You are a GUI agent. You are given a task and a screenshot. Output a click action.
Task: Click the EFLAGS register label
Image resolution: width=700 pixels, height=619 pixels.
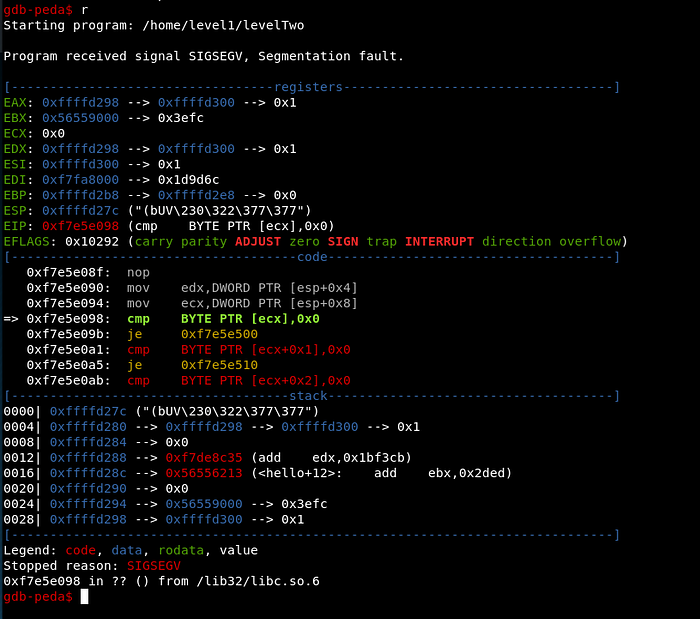click(x=29, y=241)
